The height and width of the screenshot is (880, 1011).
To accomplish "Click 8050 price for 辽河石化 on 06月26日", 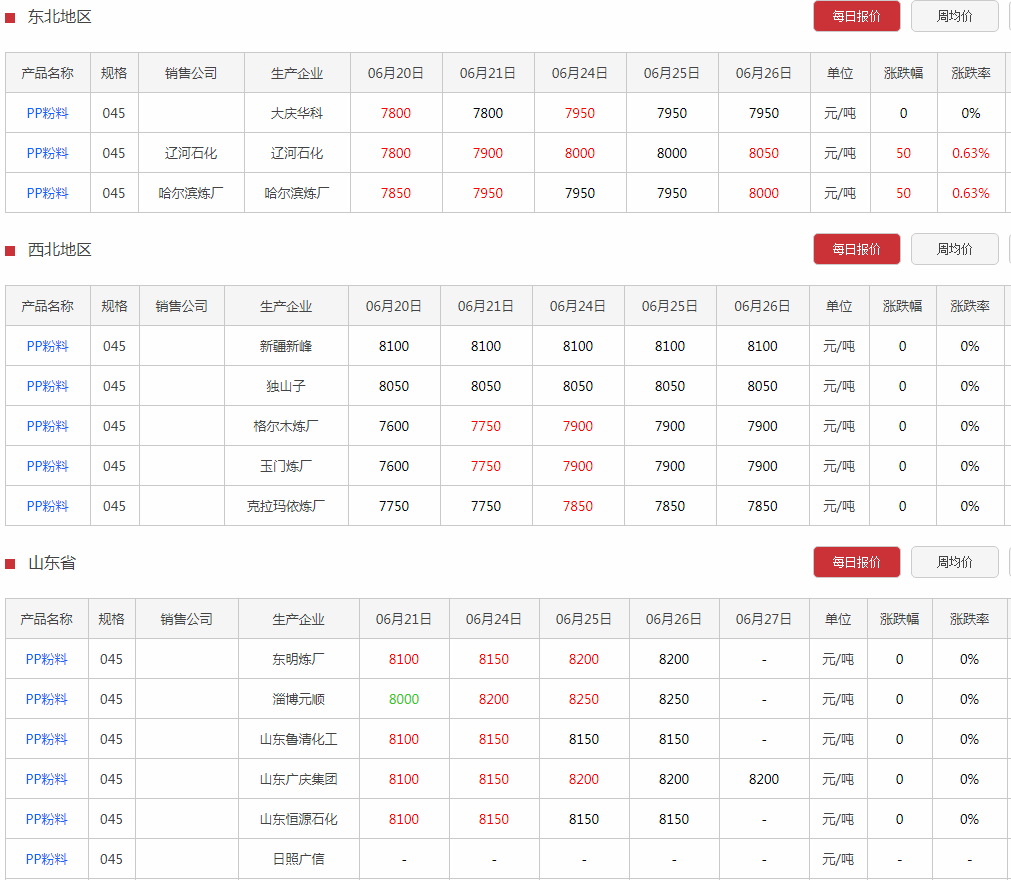I will (763, 153).
